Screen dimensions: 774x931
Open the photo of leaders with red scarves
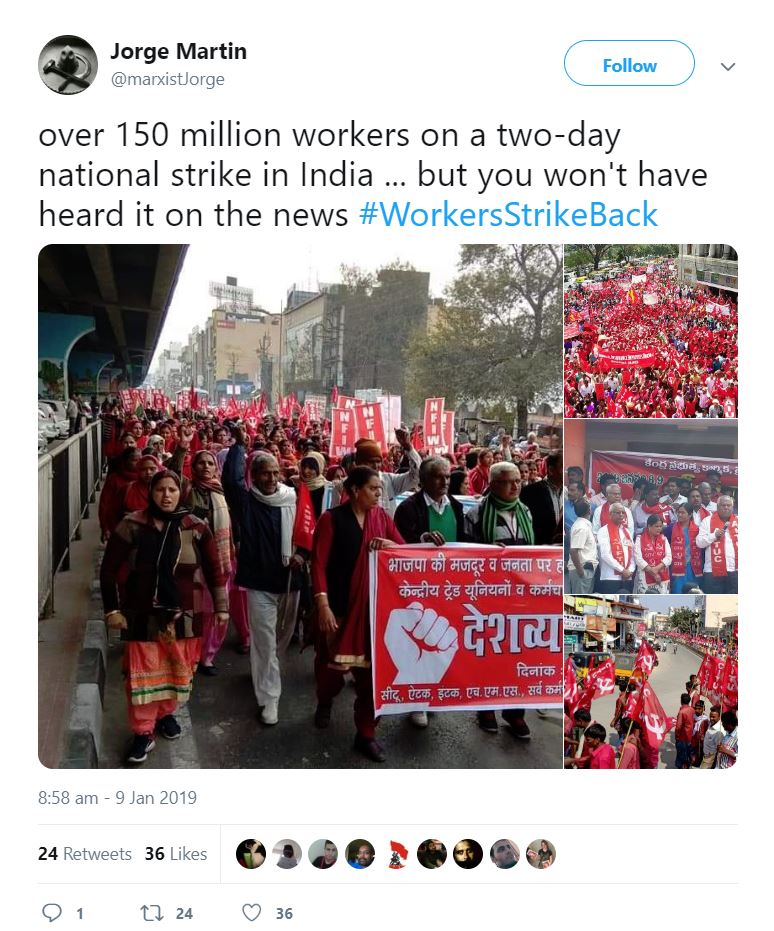(651, 506)
